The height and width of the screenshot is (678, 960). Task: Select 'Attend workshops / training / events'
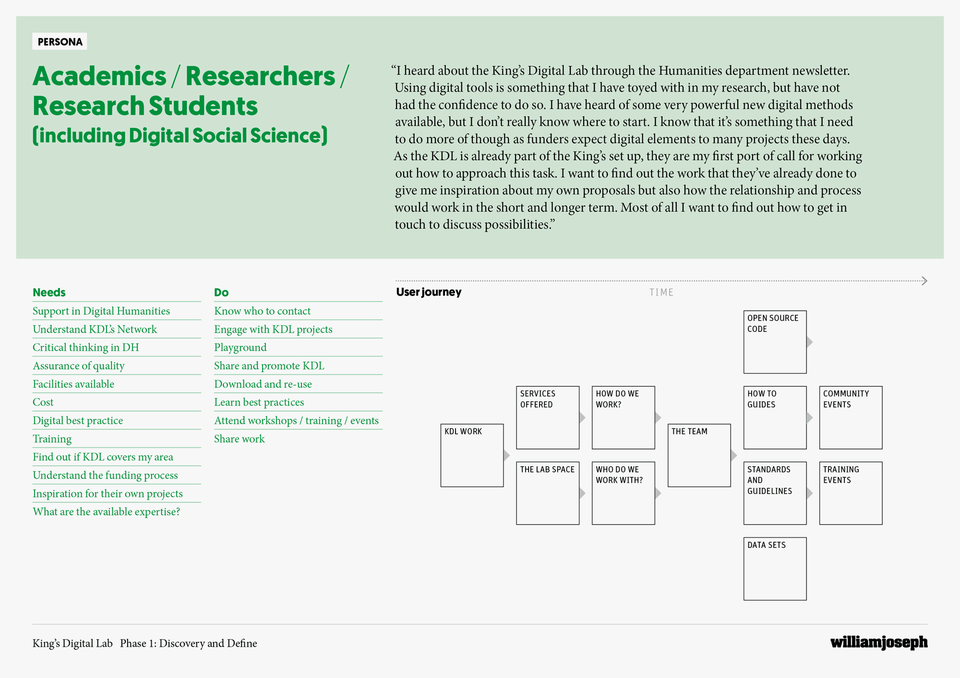click(x=298, y=421)
